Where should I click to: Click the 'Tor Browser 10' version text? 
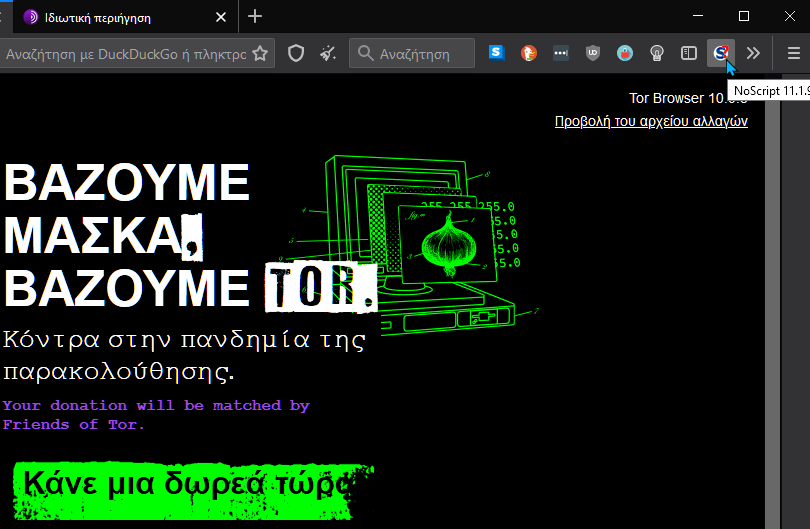coord(688,98)
